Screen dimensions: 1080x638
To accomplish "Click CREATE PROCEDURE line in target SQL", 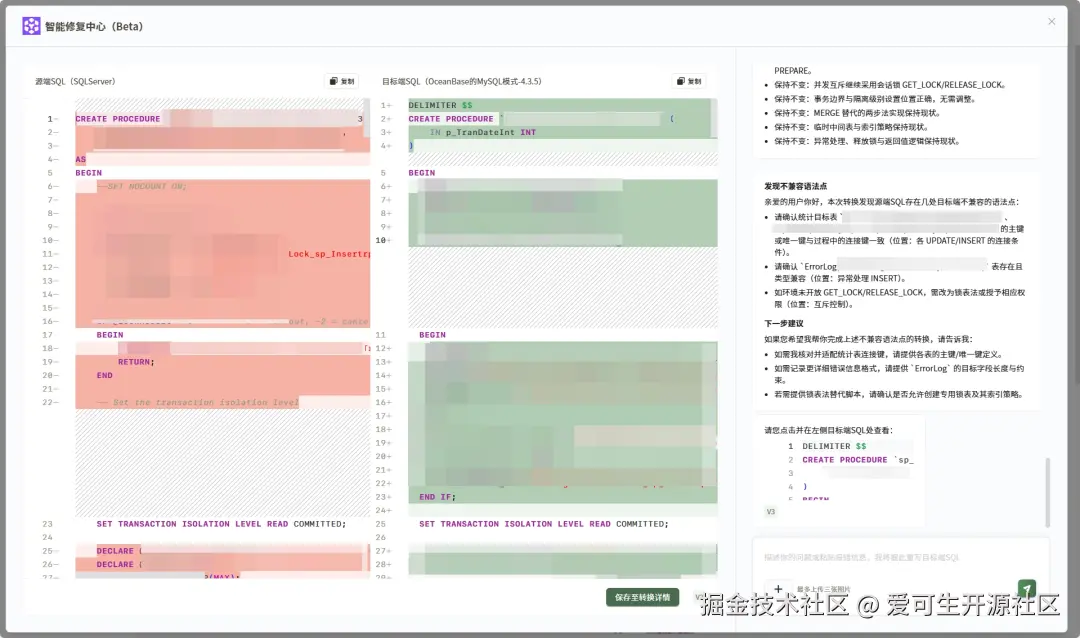I will click(x=450, y=119).
